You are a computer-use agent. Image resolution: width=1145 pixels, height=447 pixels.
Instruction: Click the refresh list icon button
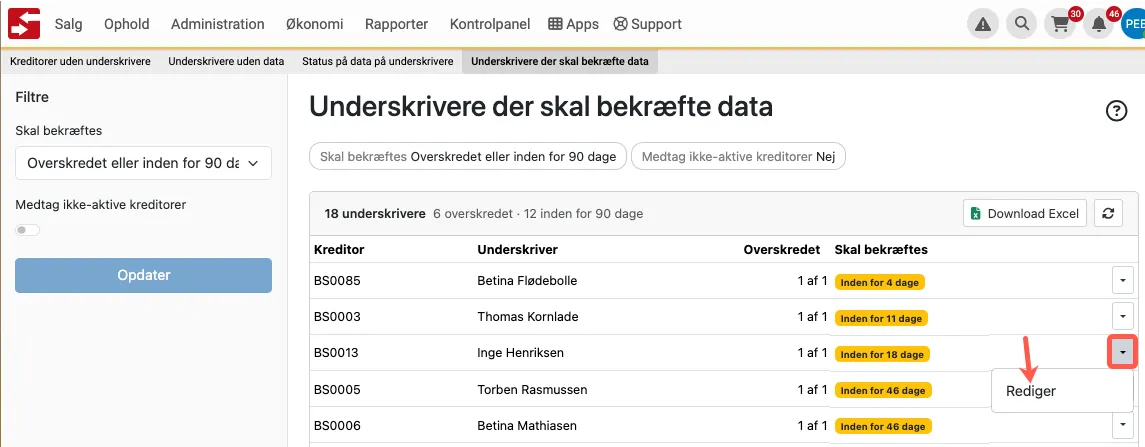[1108, 213]
